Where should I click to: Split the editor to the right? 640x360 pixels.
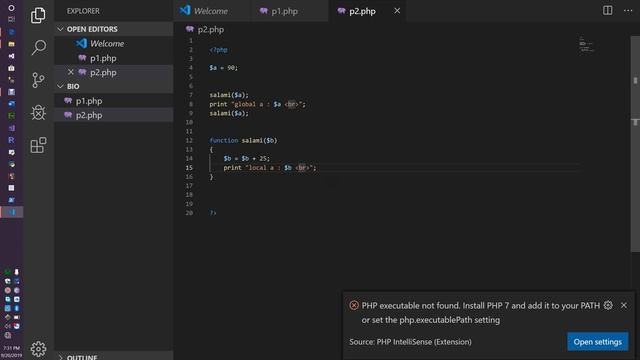point(607,11)
